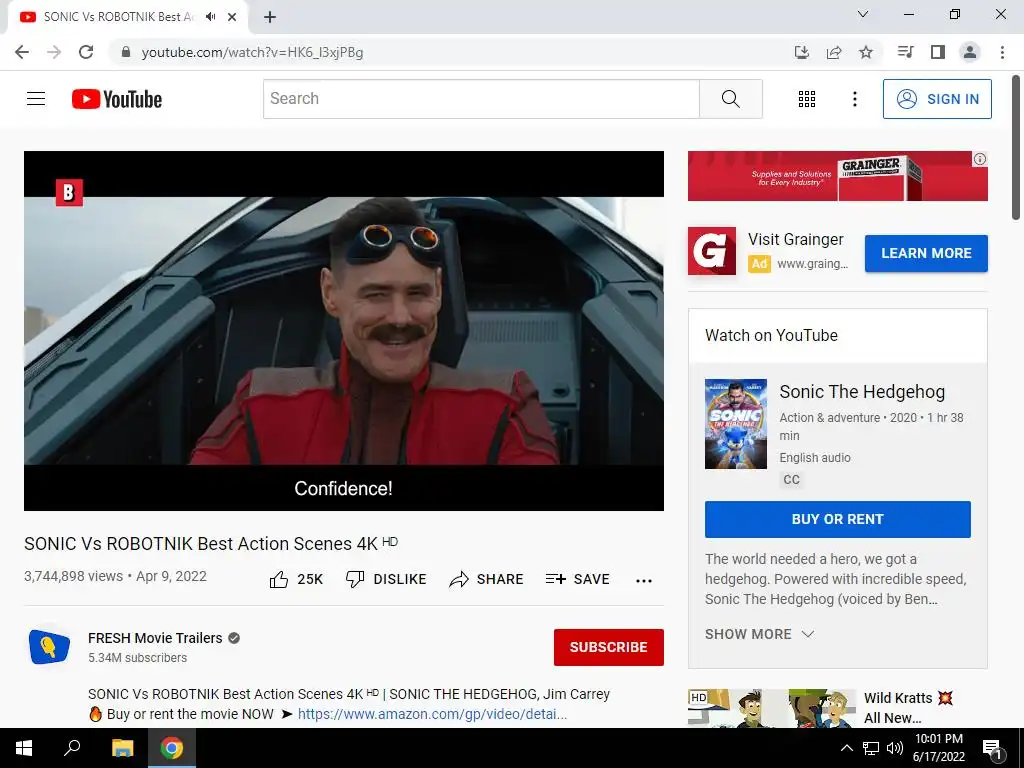
Task: Open Chrome profile avatar
Action: point(970,52)
